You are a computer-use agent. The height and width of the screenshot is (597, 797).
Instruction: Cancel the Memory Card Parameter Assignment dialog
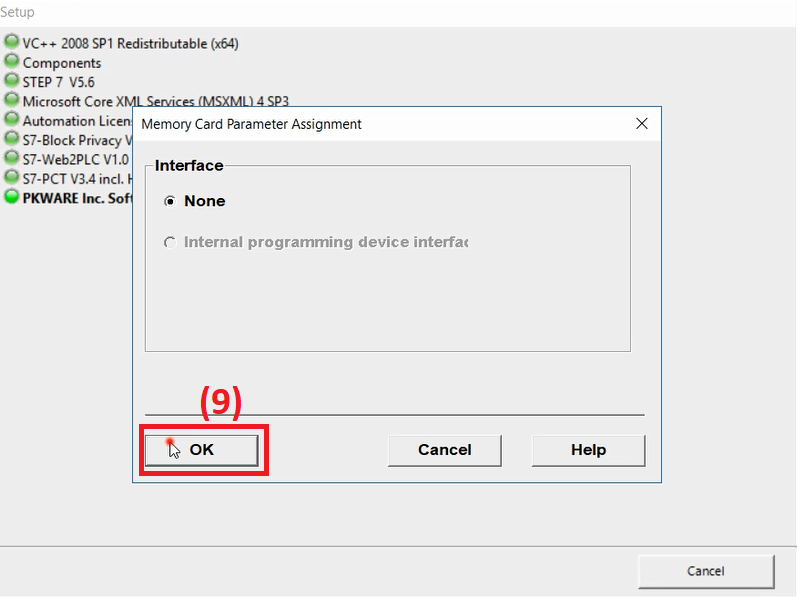(x=444, y=450)
